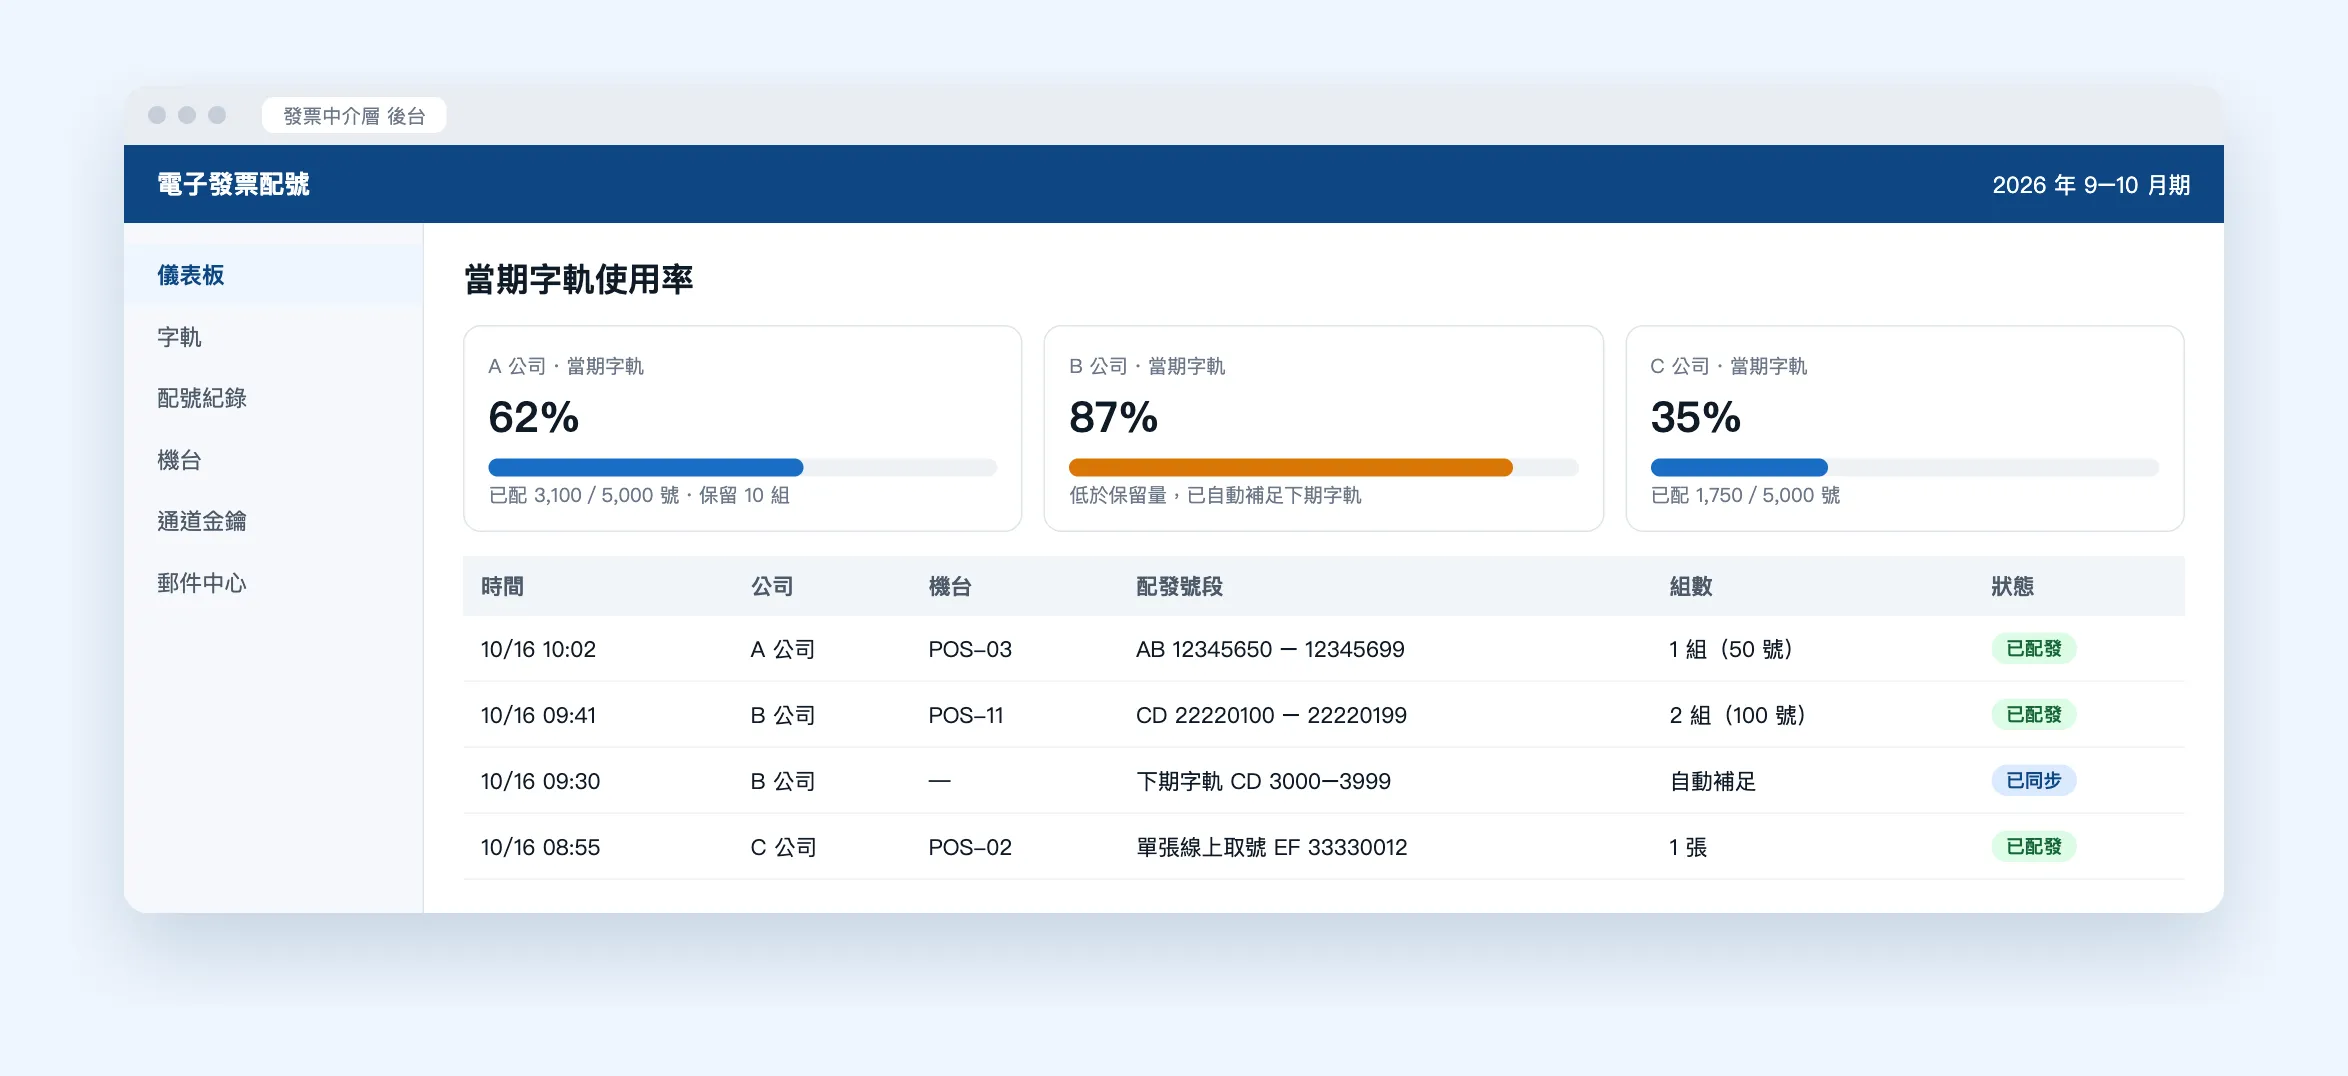Select 機台 in the sidebar
Viewport: 2348px width, 1076px height.
tap(273, 460)
